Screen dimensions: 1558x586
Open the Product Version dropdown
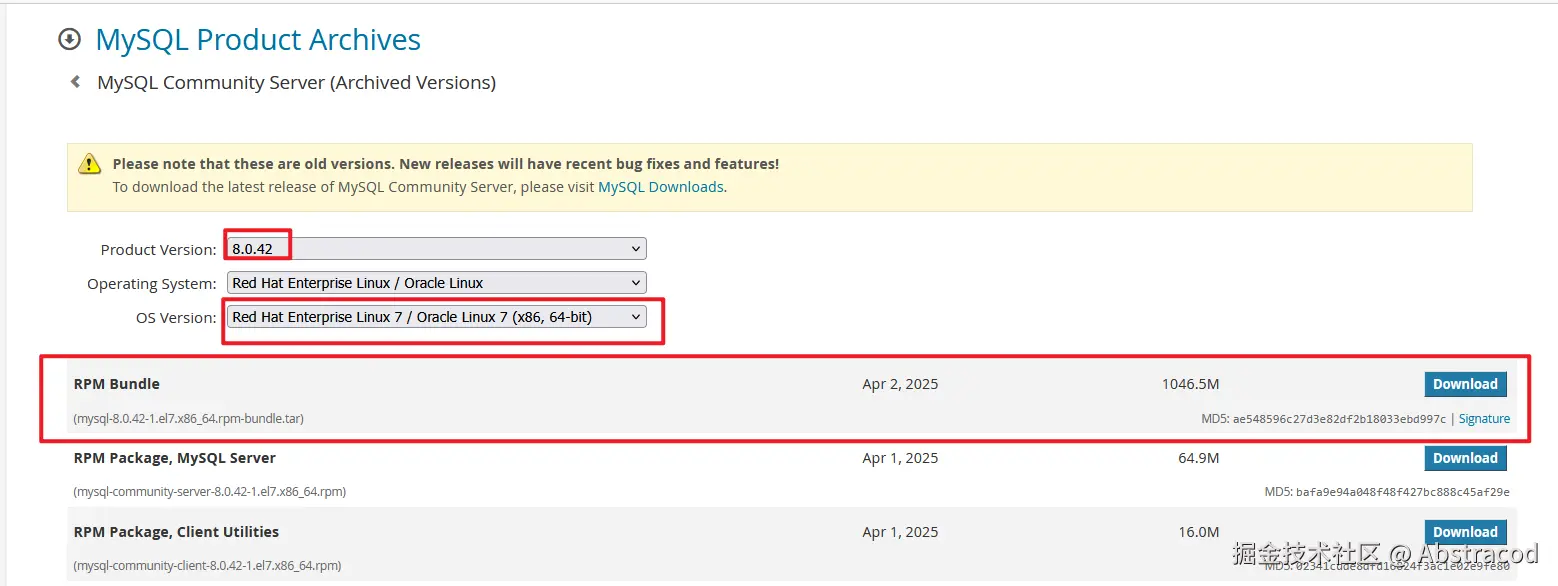click(x=437, y=249)
